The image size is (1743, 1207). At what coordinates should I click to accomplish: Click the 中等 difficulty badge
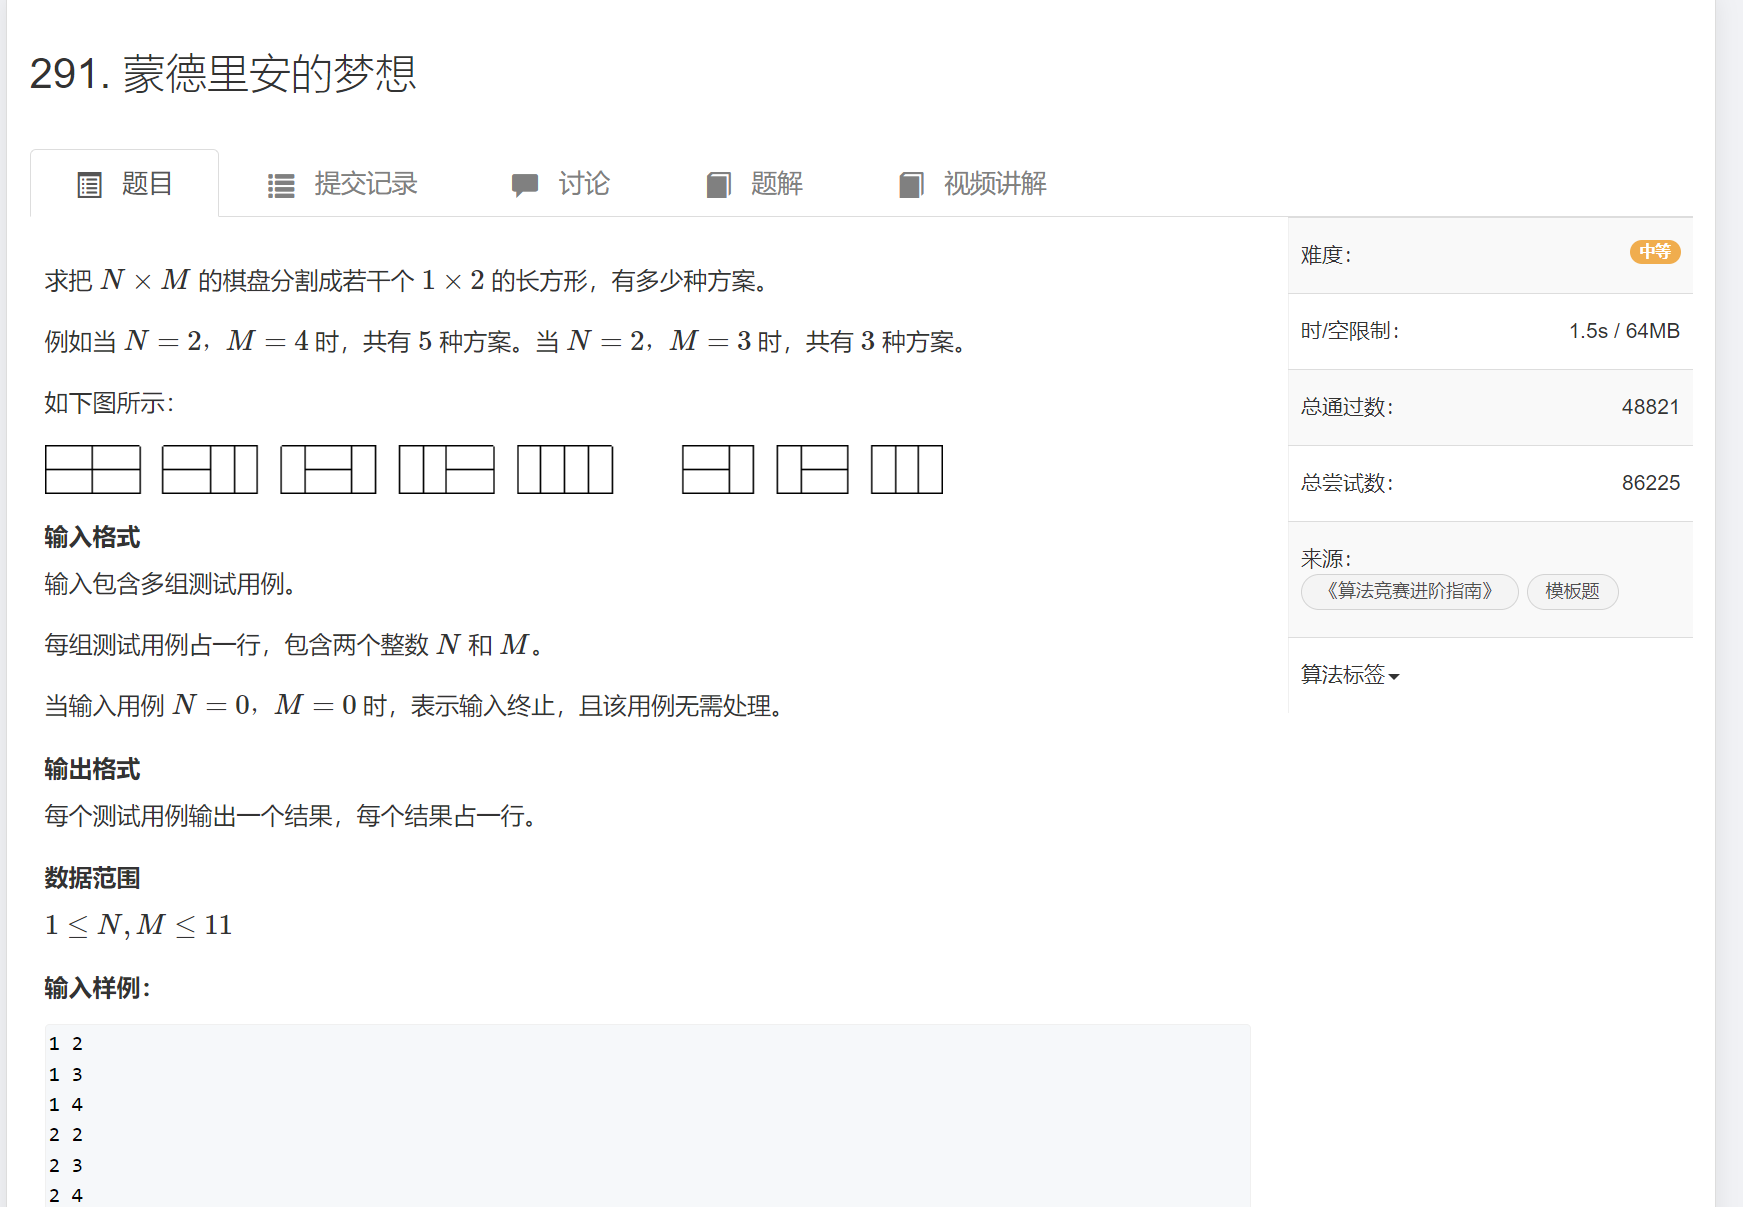pos(1655,252)
